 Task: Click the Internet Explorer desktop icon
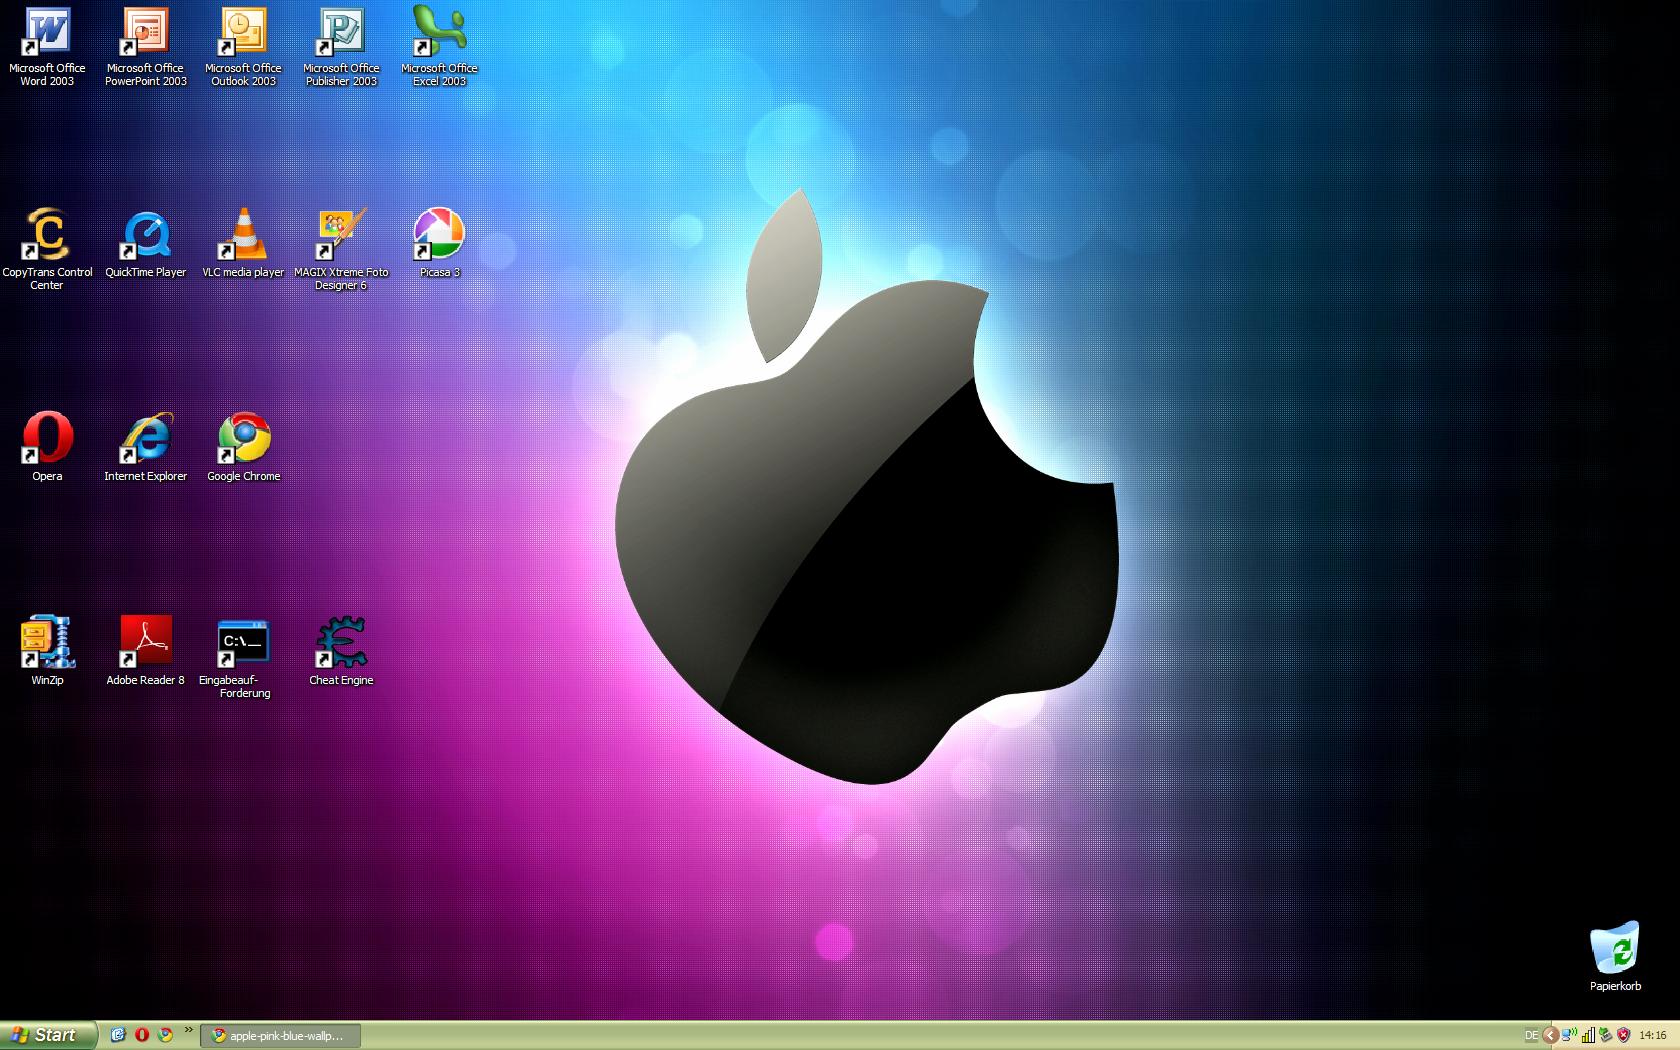[146, 447]
